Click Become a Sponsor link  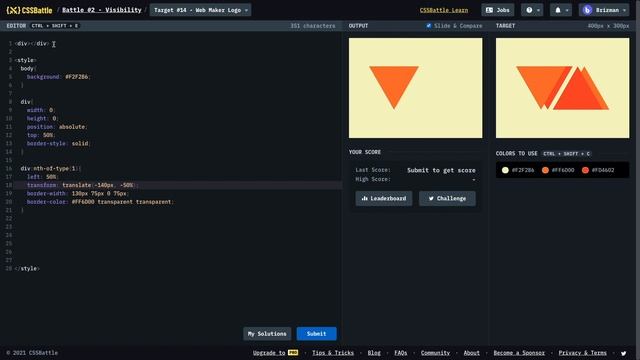point(519,353)
